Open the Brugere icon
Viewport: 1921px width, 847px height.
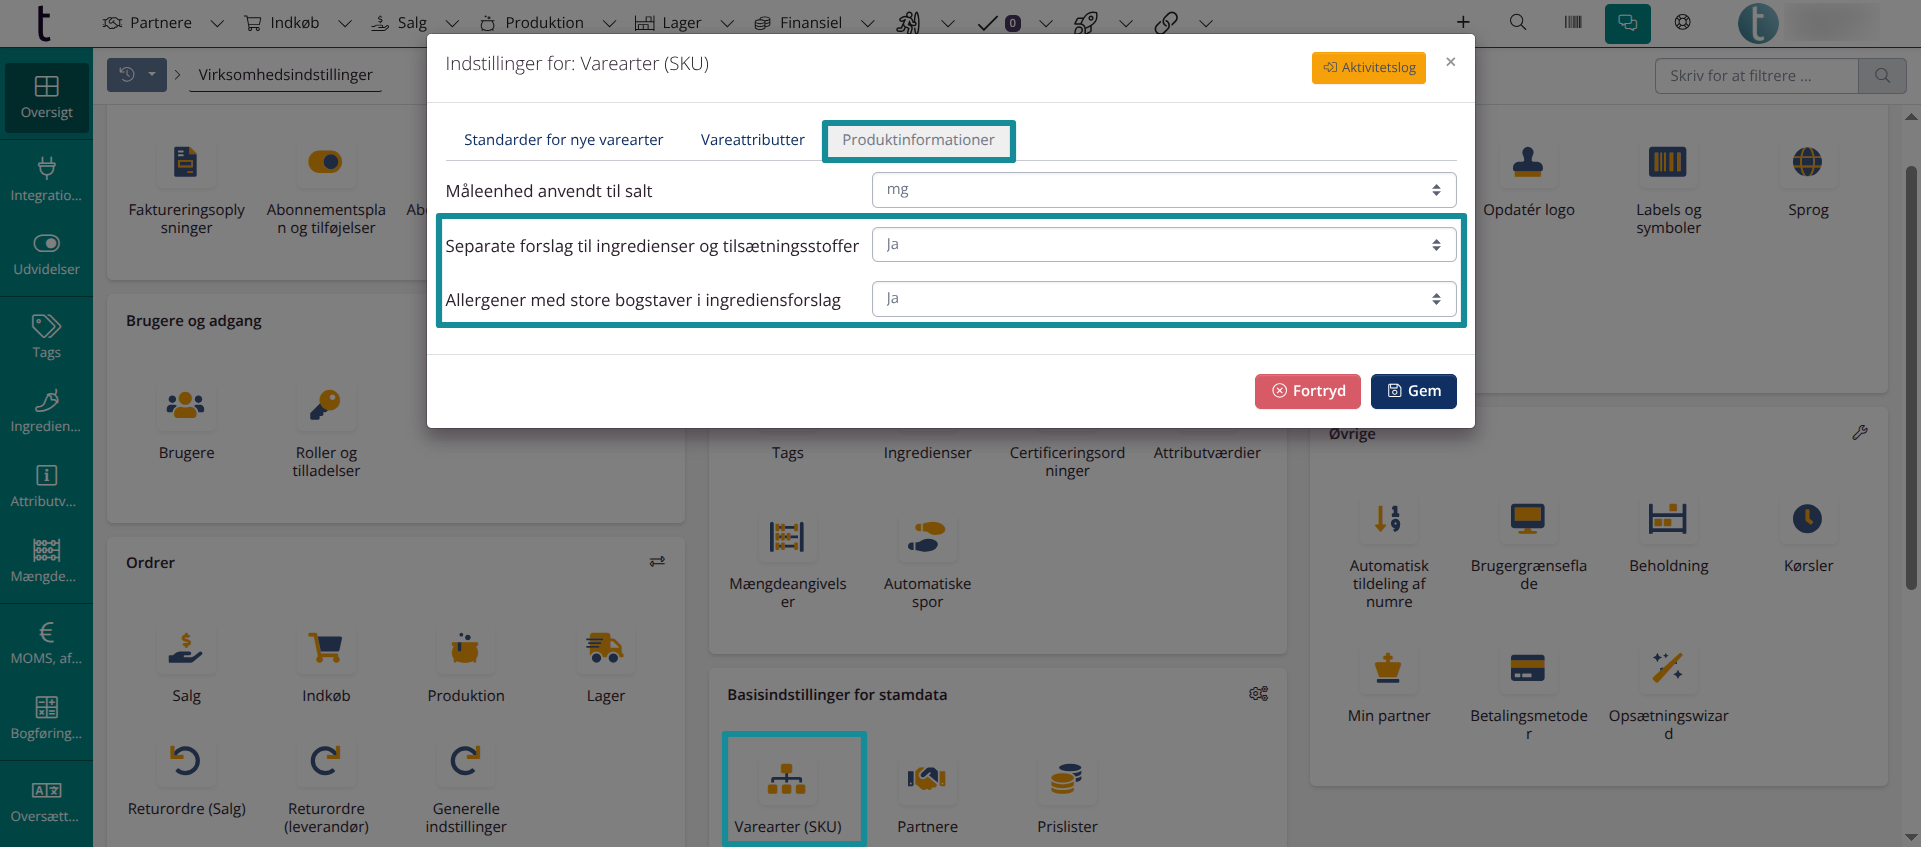pos(186,405)
